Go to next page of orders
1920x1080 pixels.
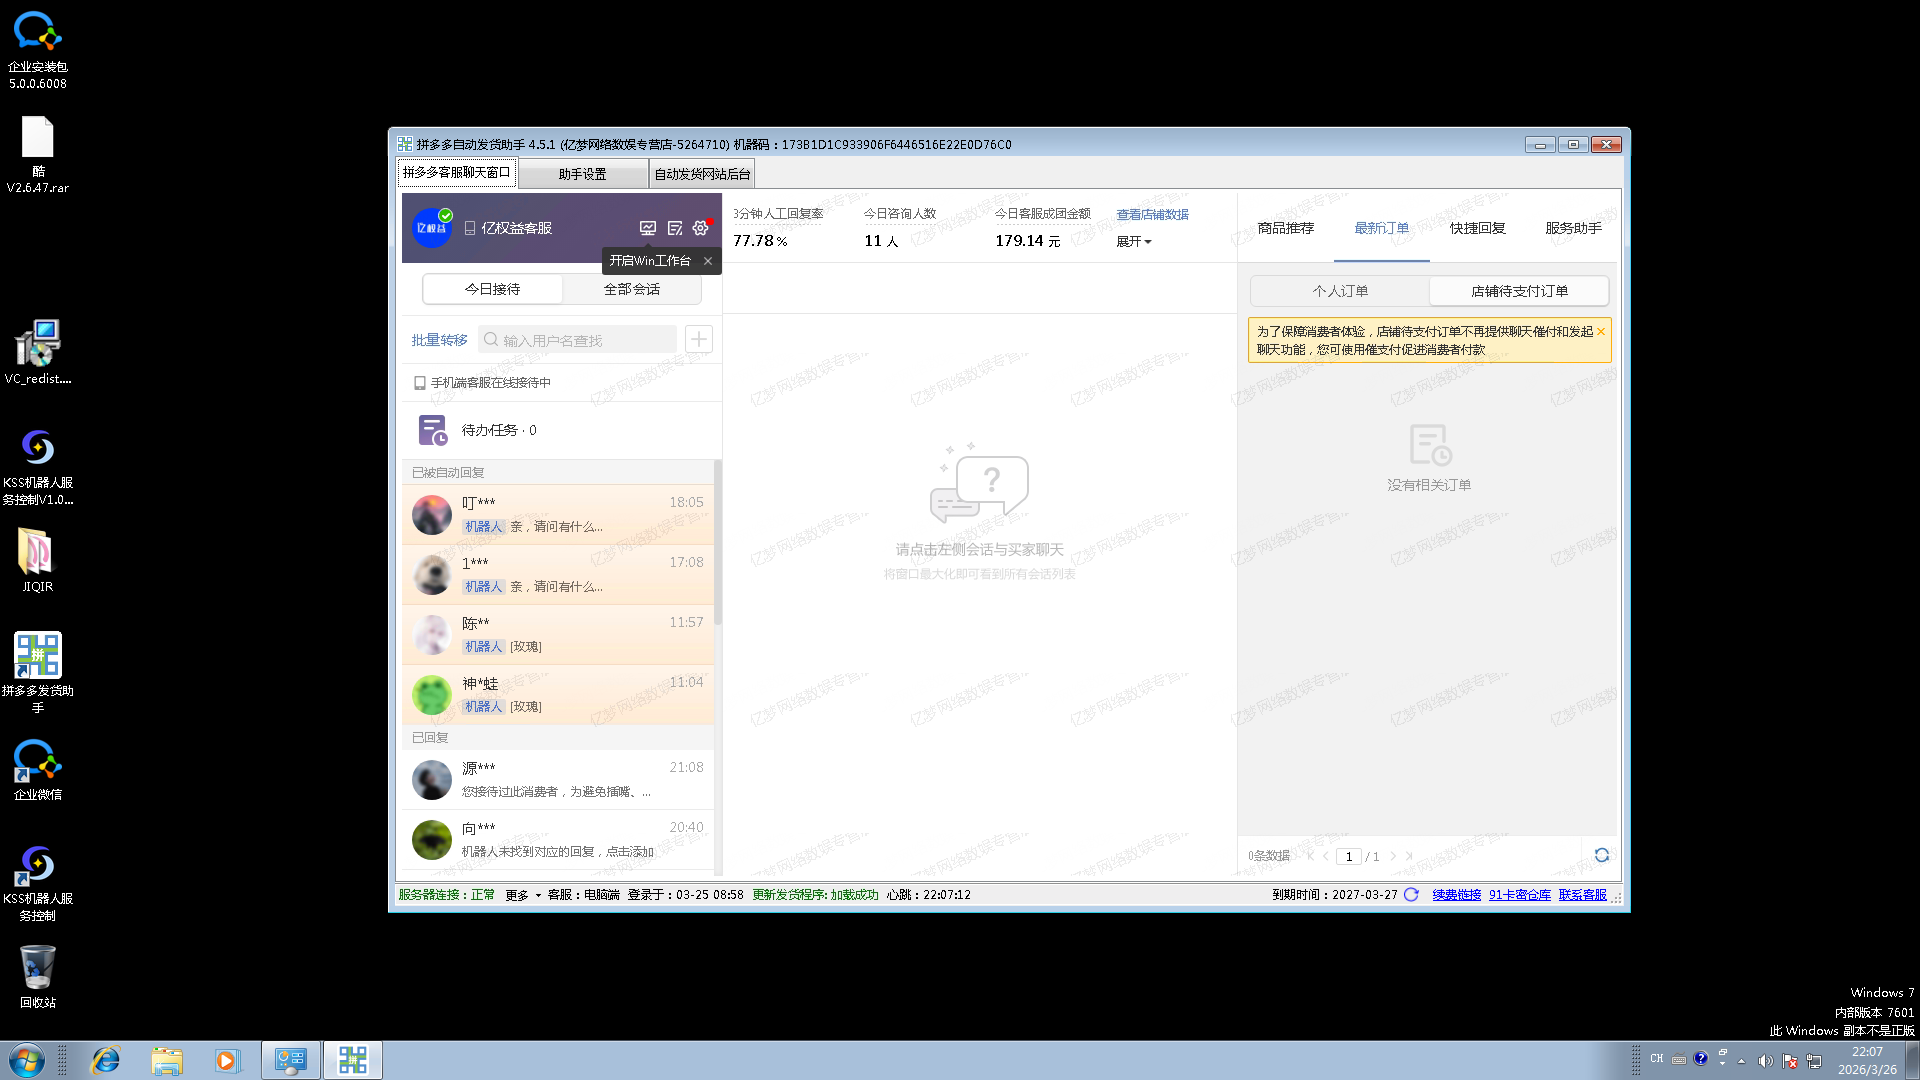click(1393, 856)
